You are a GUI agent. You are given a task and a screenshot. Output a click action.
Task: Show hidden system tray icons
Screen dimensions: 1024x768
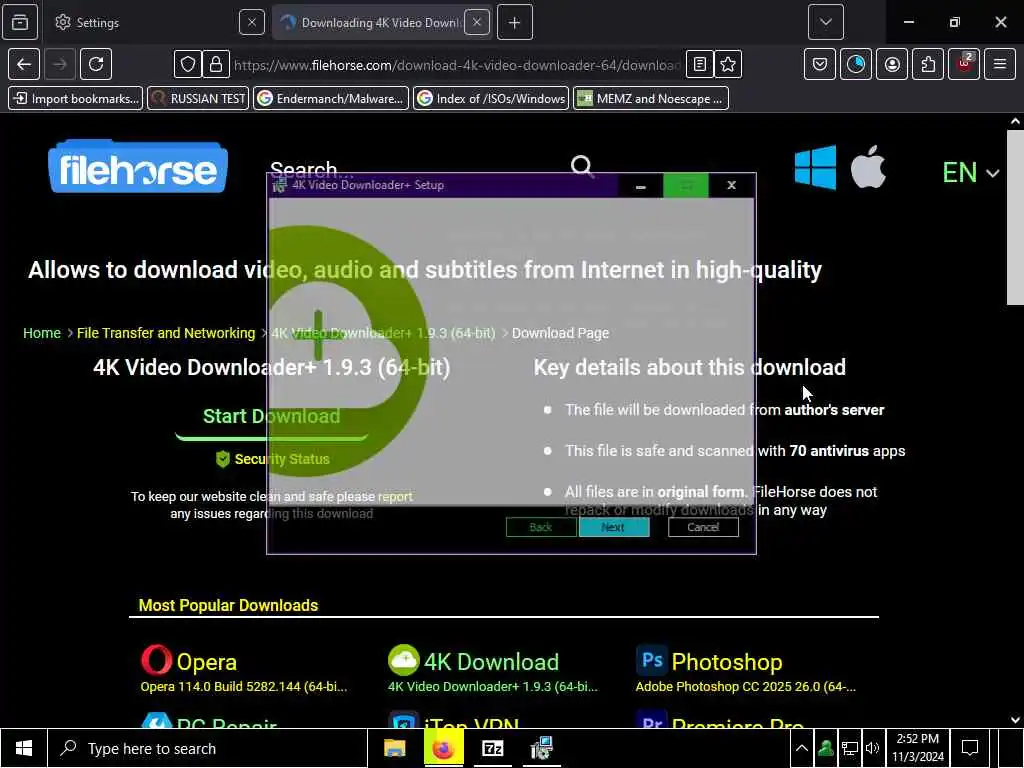pos(801,748)
